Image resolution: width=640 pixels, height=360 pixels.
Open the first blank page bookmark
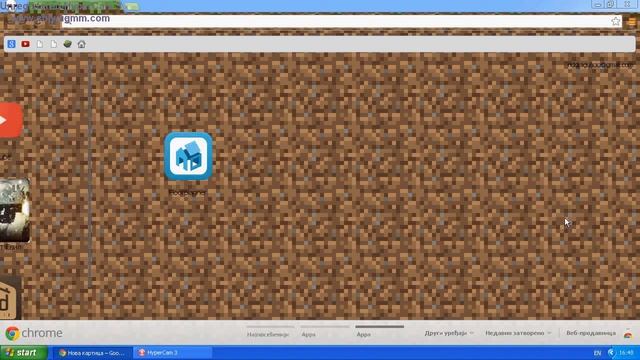coord(40,44)
